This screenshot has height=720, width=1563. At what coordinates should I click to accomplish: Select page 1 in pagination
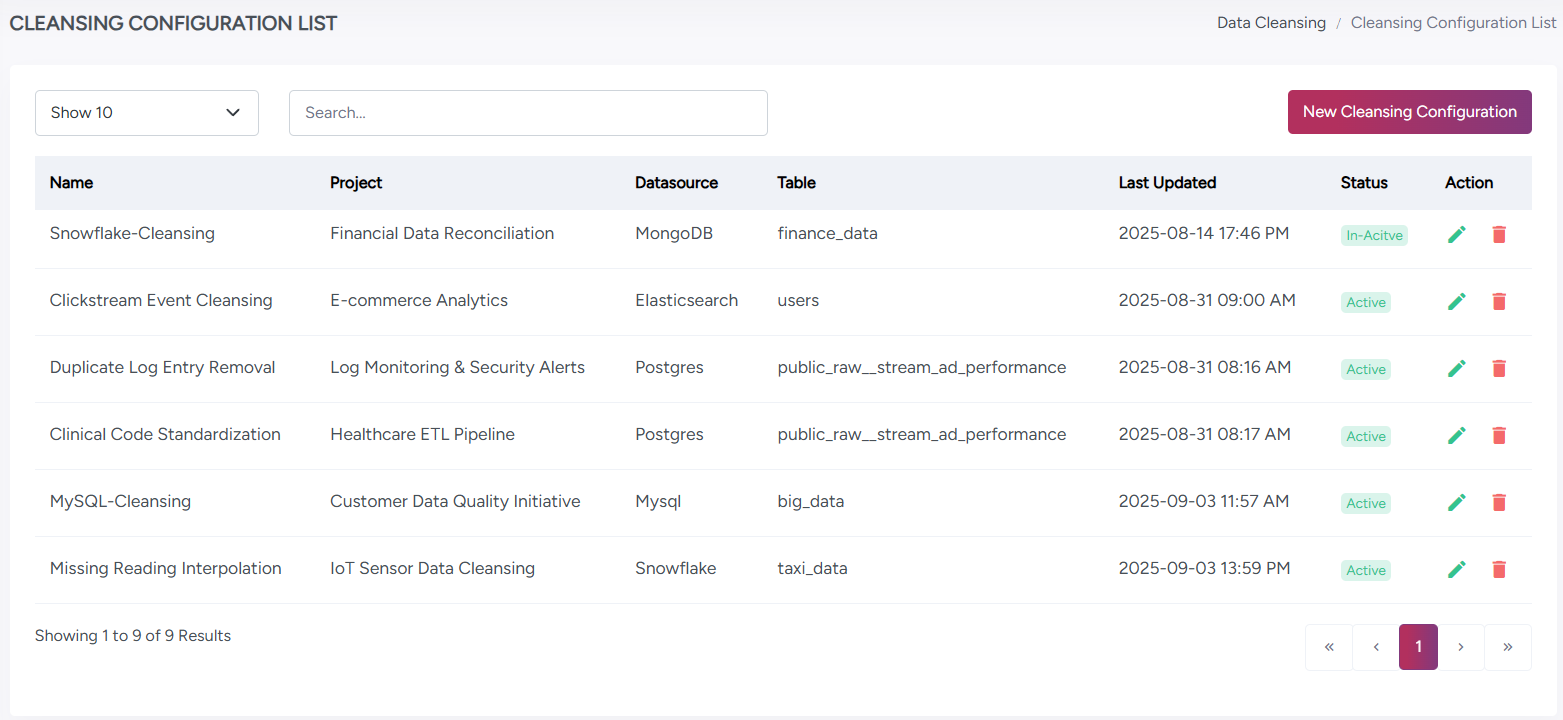[1418, 647]
